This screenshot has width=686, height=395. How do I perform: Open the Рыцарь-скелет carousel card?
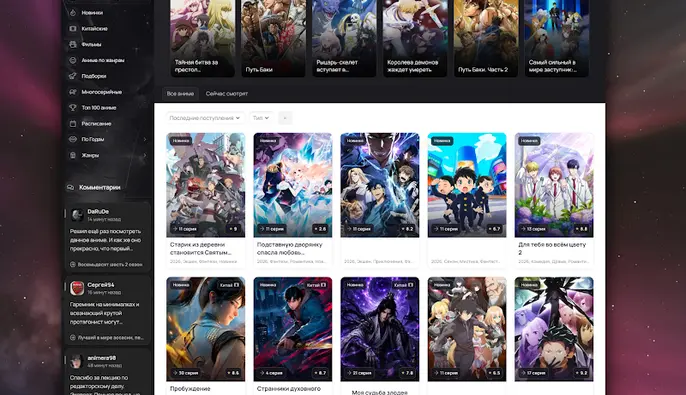point(344,38)
